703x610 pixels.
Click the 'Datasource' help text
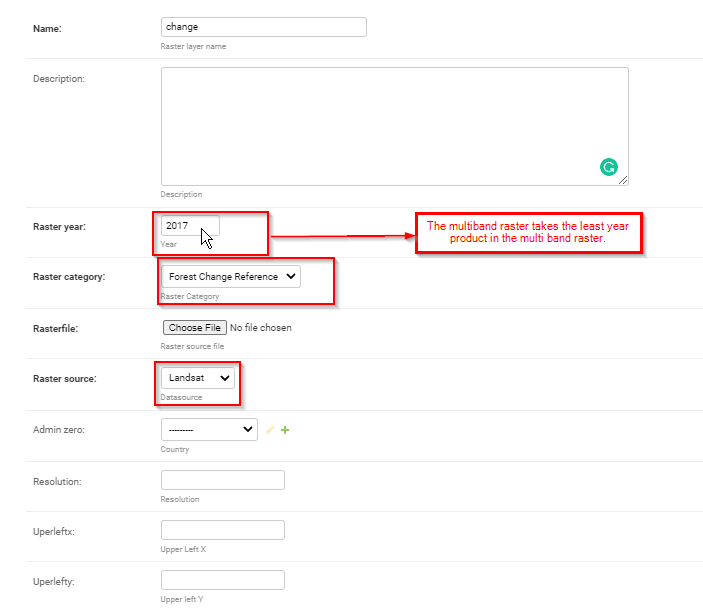click(181, 397)
